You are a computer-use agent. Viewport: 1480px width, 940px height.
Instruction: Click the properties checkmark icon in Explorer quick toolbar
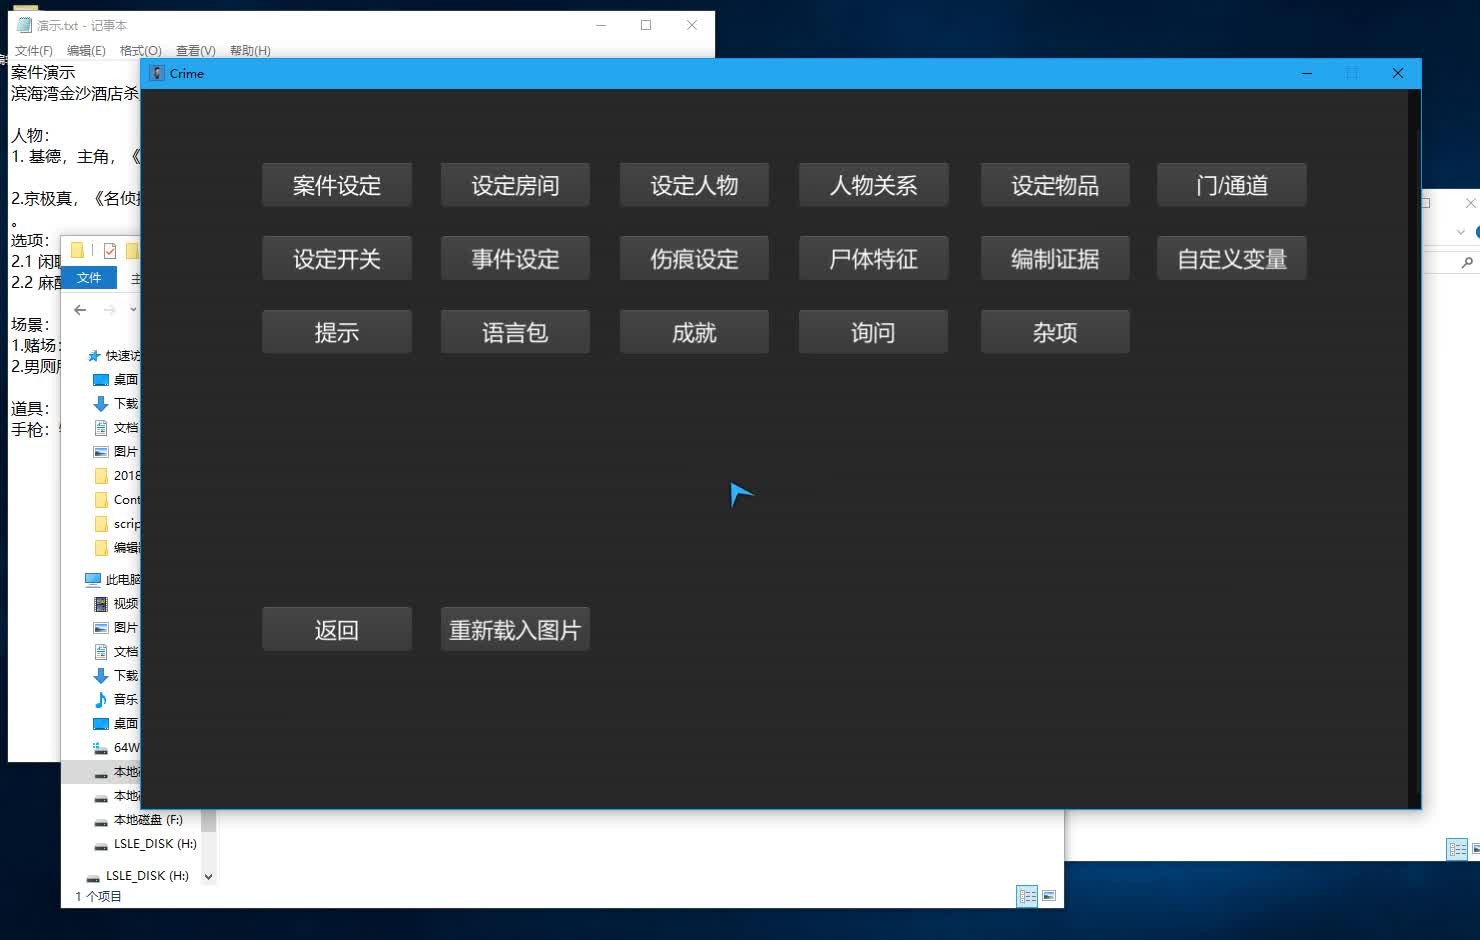tap(109, 250)
